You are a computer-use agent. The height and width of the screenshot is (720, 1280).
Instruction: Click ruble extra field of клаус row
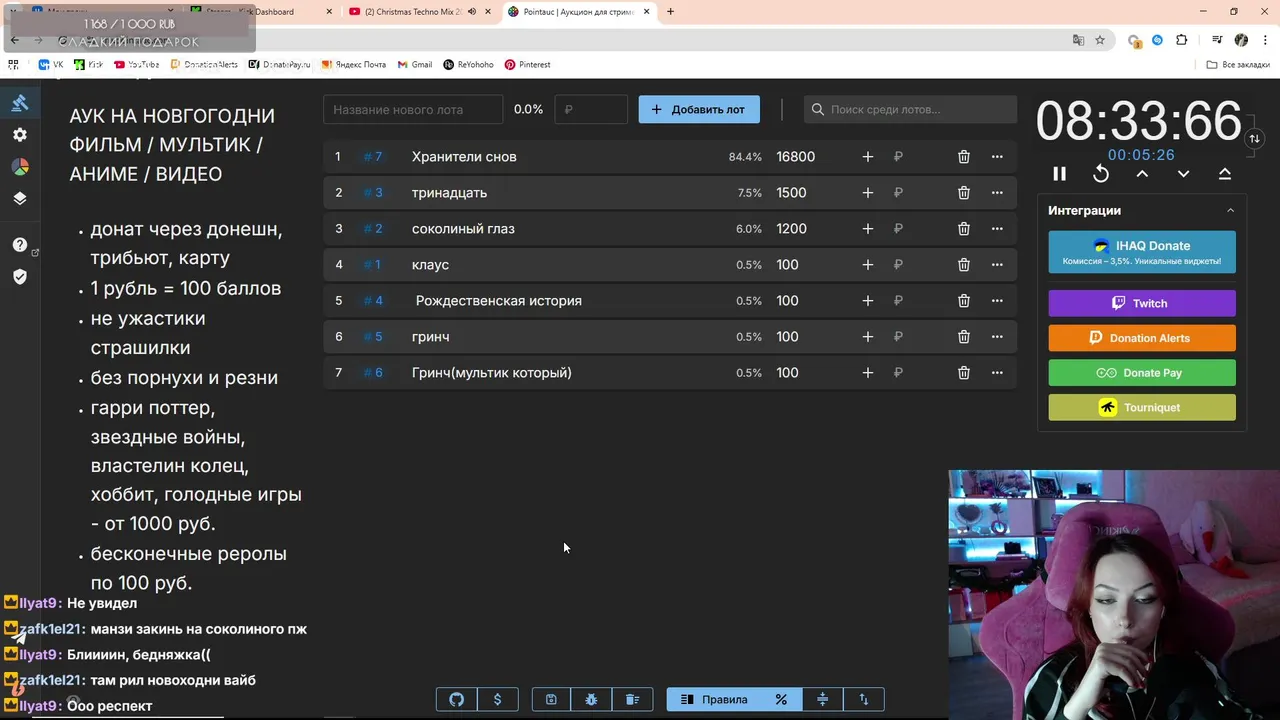click(x=898, y=265)
